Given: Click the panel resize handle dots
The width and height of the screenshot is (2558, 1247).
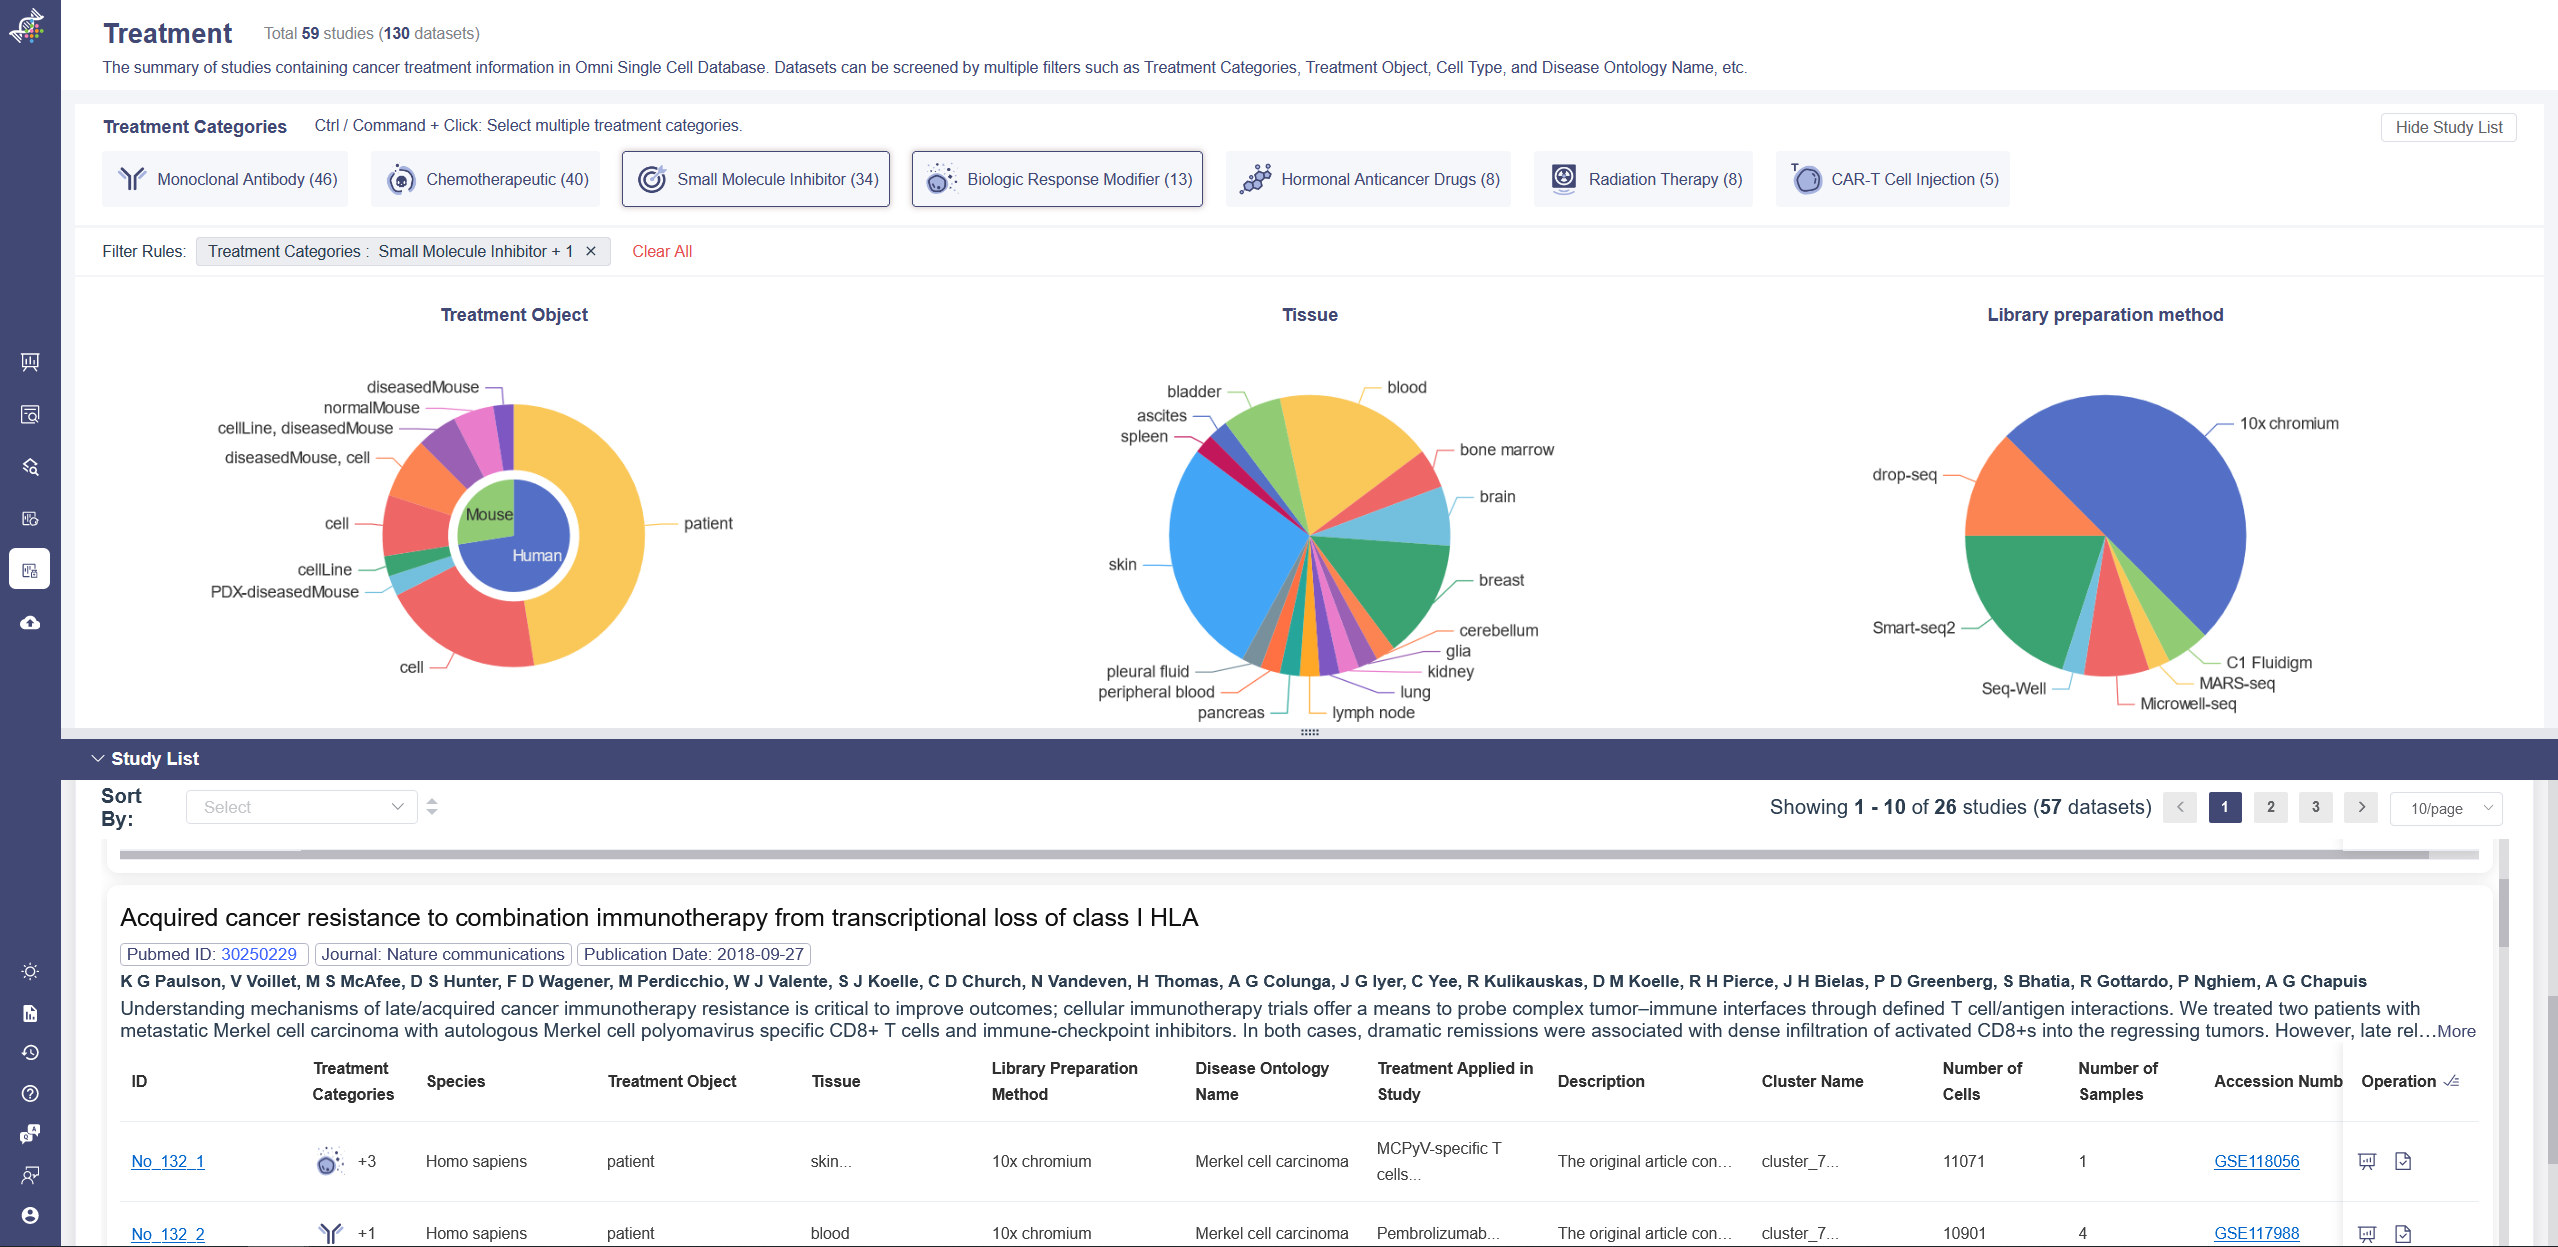Looking at the screenshot, I should pos(1310,733).
